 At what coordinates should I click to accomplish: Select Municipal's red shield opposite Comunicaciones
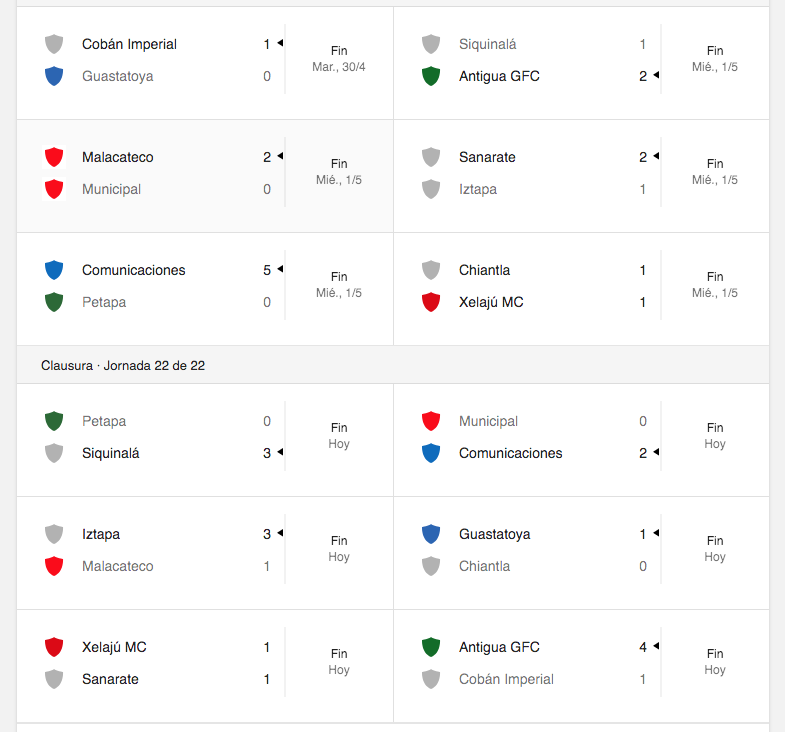(x=431, y=421)
